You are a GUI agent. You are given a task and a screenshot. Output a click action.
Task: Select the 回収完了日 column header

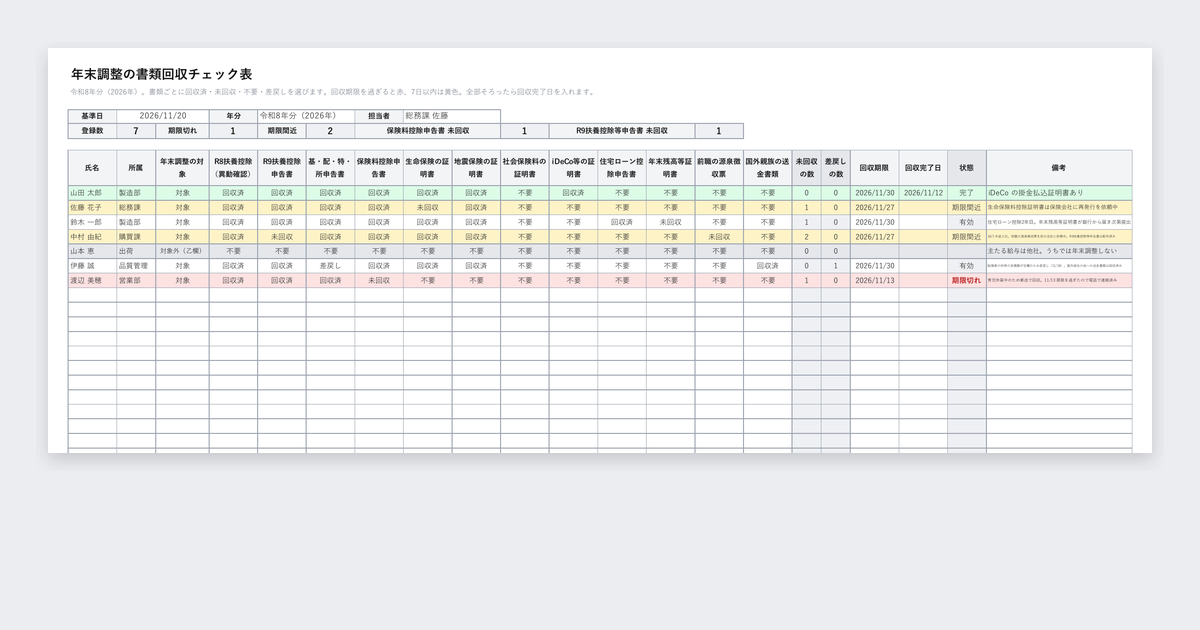(x=922, y=167)
